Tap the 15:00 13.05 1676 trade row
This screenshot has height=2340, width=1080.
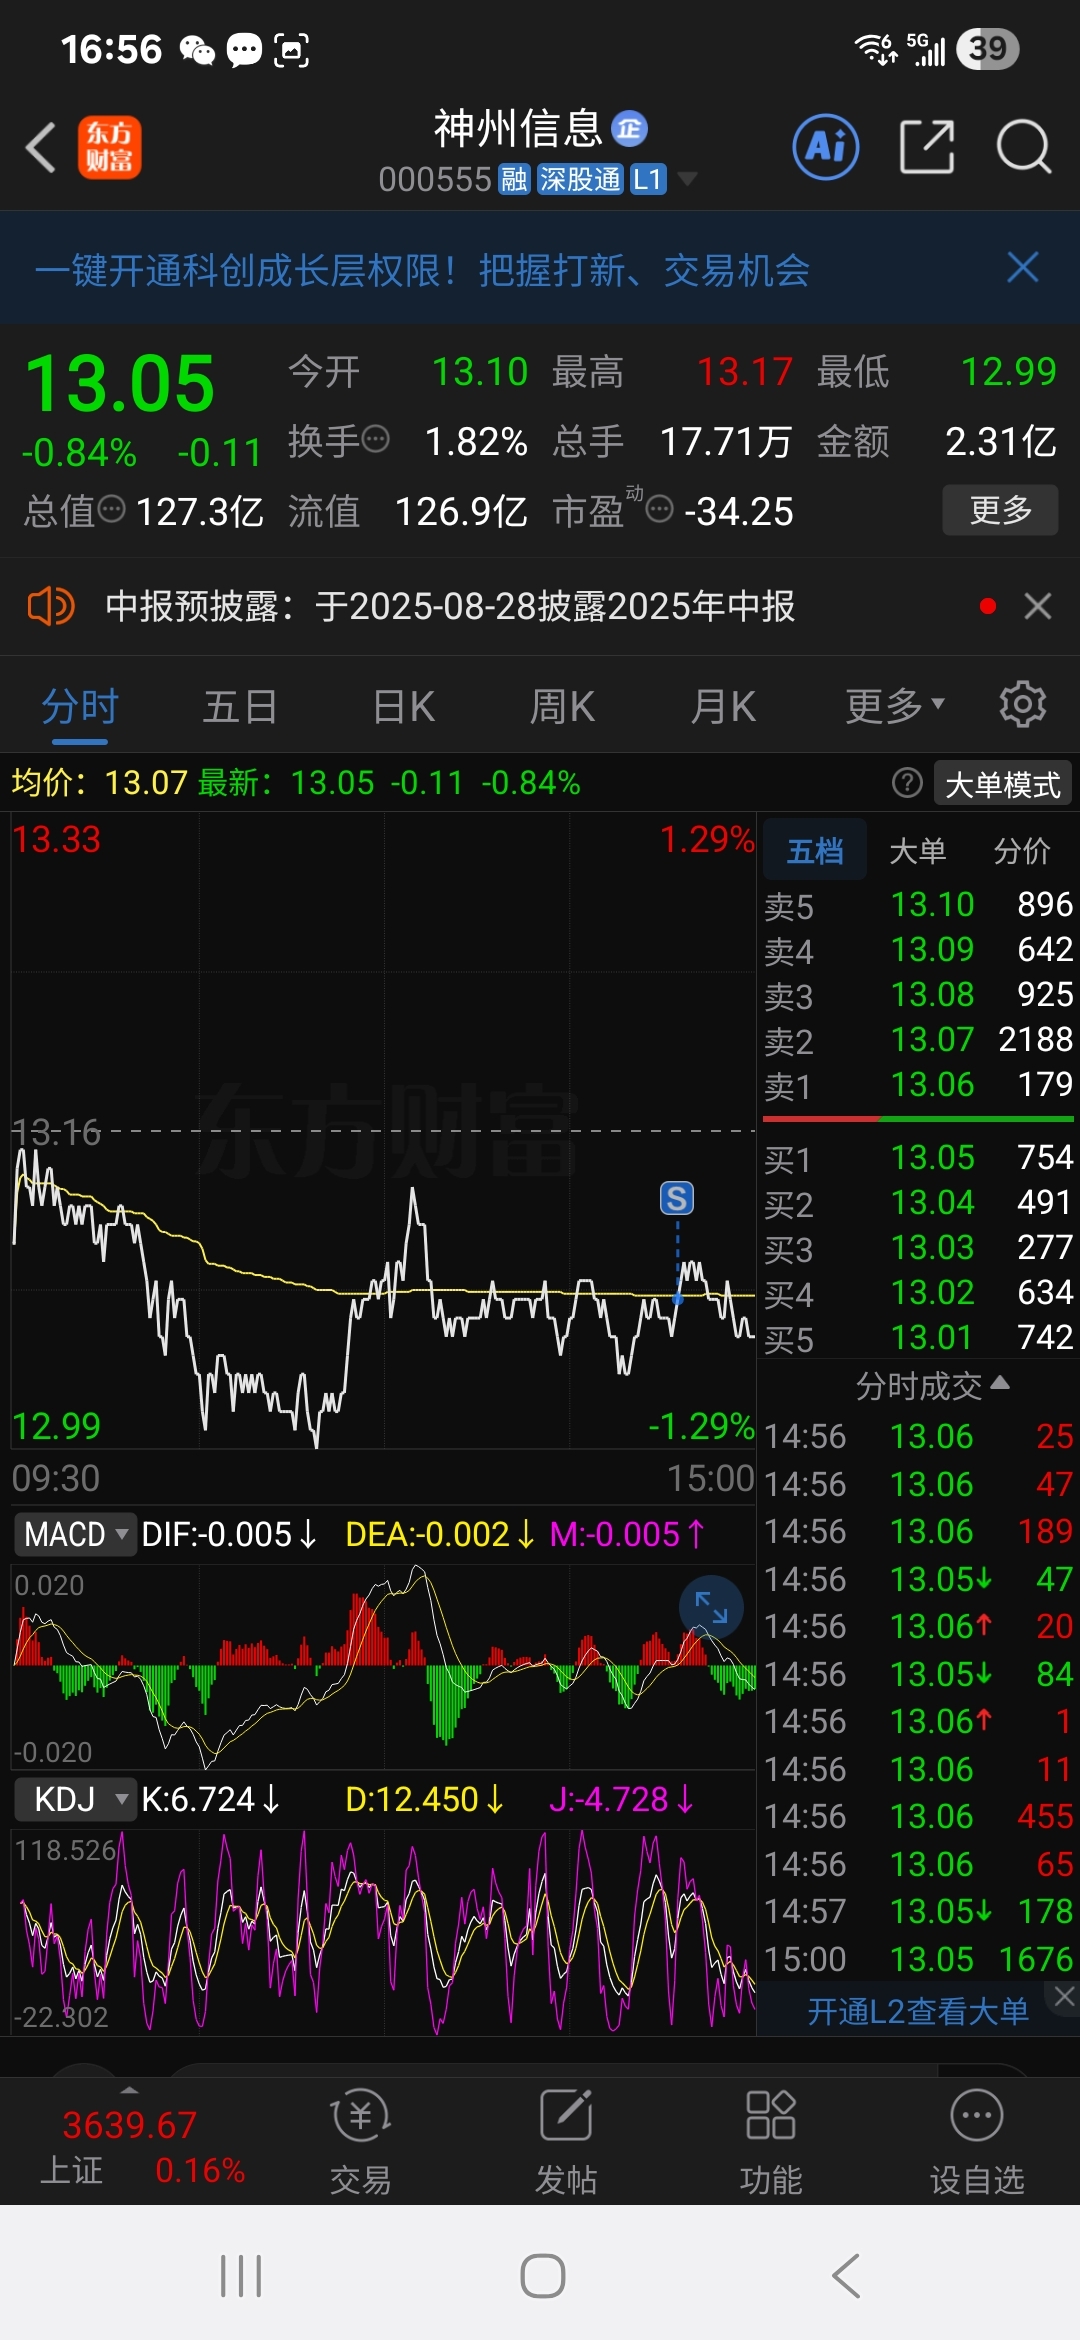pos(918,1958)
